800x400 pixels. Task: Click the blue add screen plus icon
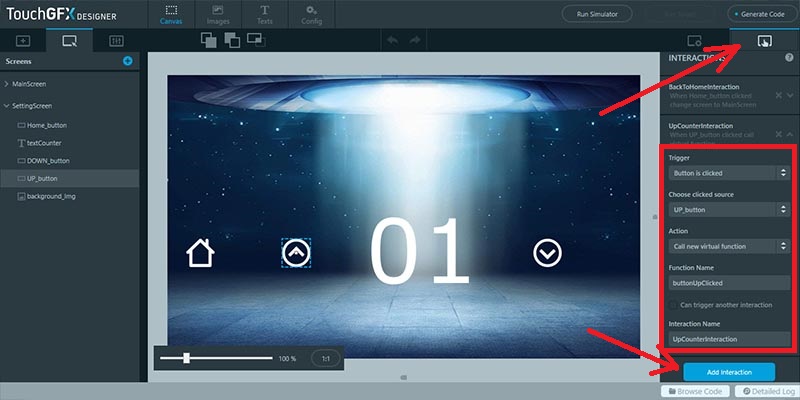click(x=127, y=61)
